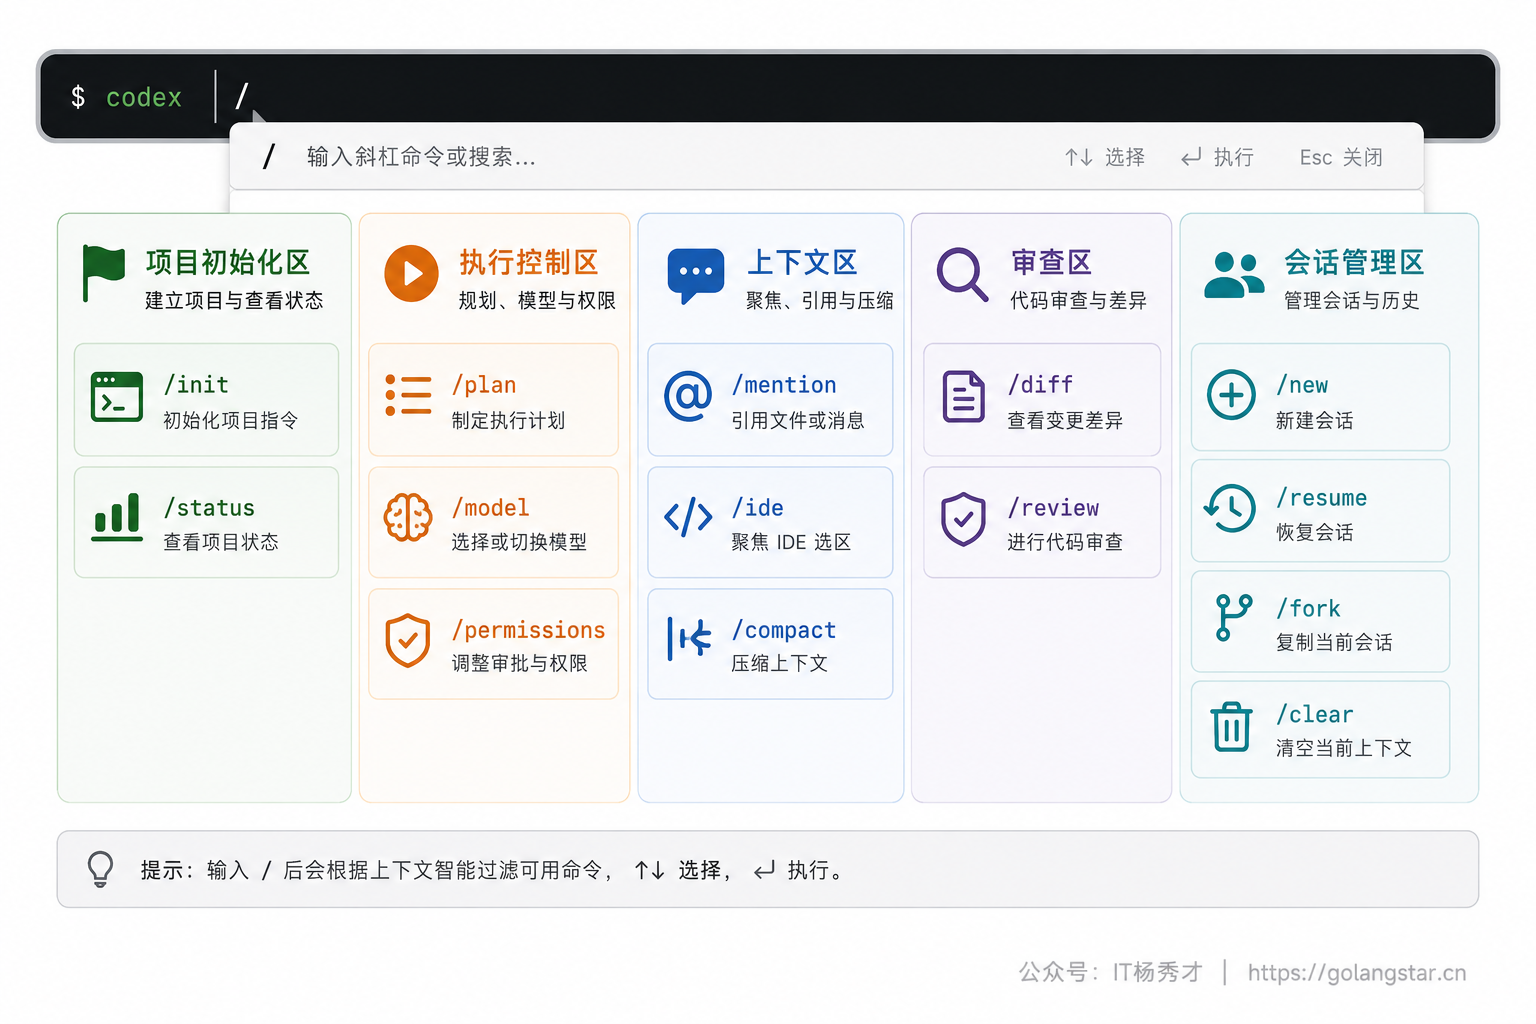Click the 代码审查与差异 subtitle
Viewport: 1536px width, 1024px height.
click(1078, 301)
